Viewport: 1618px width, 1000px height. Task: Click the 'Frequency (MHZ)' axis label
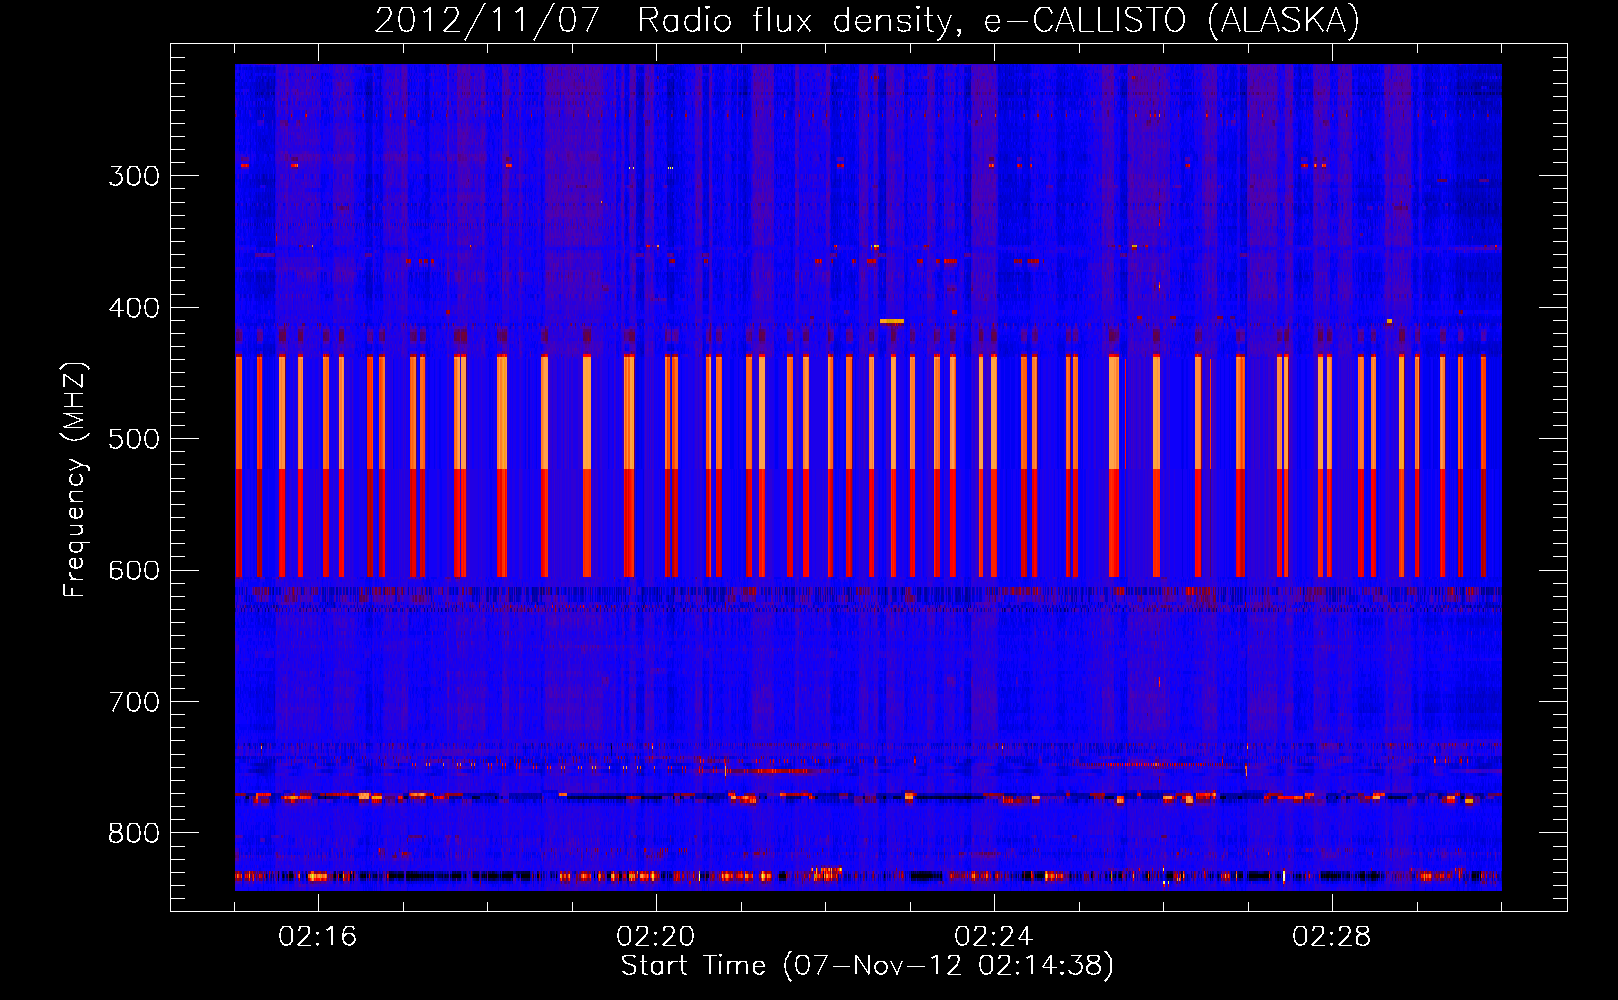[75, 480]
